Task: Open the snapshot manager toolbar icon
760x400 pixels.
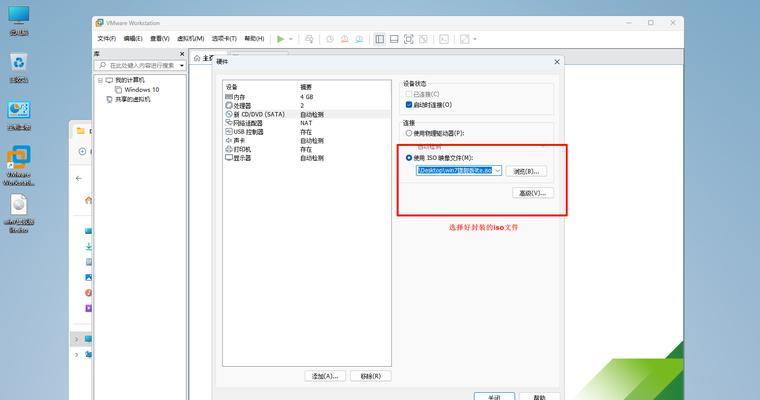Action: (x=359, y=39)
